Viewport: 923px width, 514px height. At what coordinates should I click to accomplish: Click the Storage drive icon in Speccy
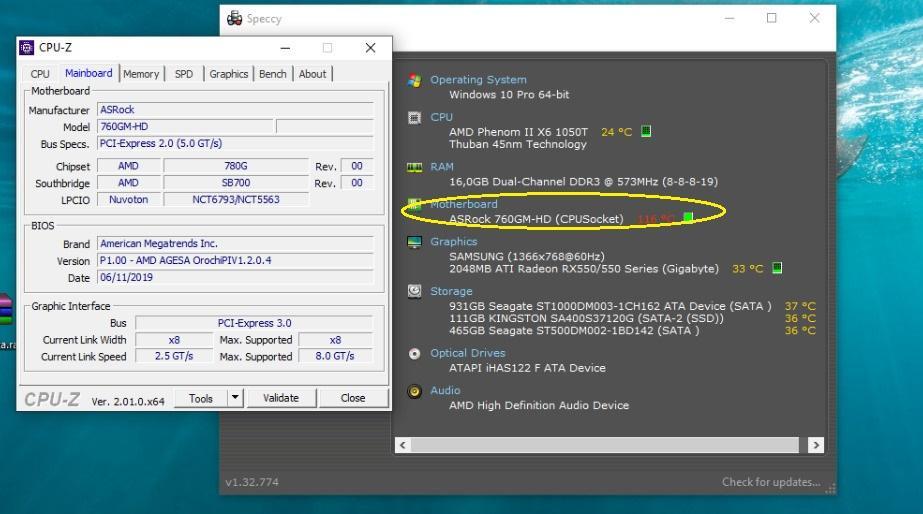point(414,291)
